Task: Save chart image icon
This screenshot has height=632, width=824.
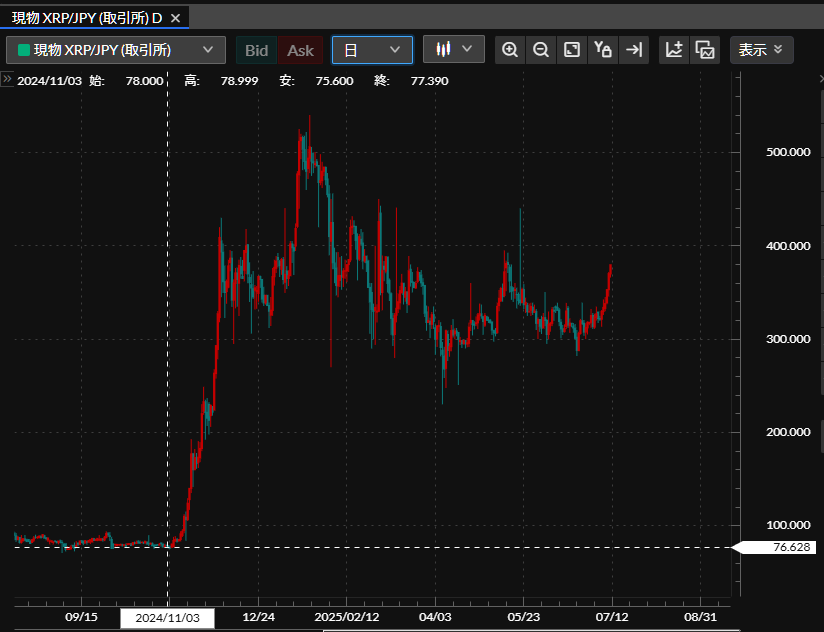Action: (705, 50)
